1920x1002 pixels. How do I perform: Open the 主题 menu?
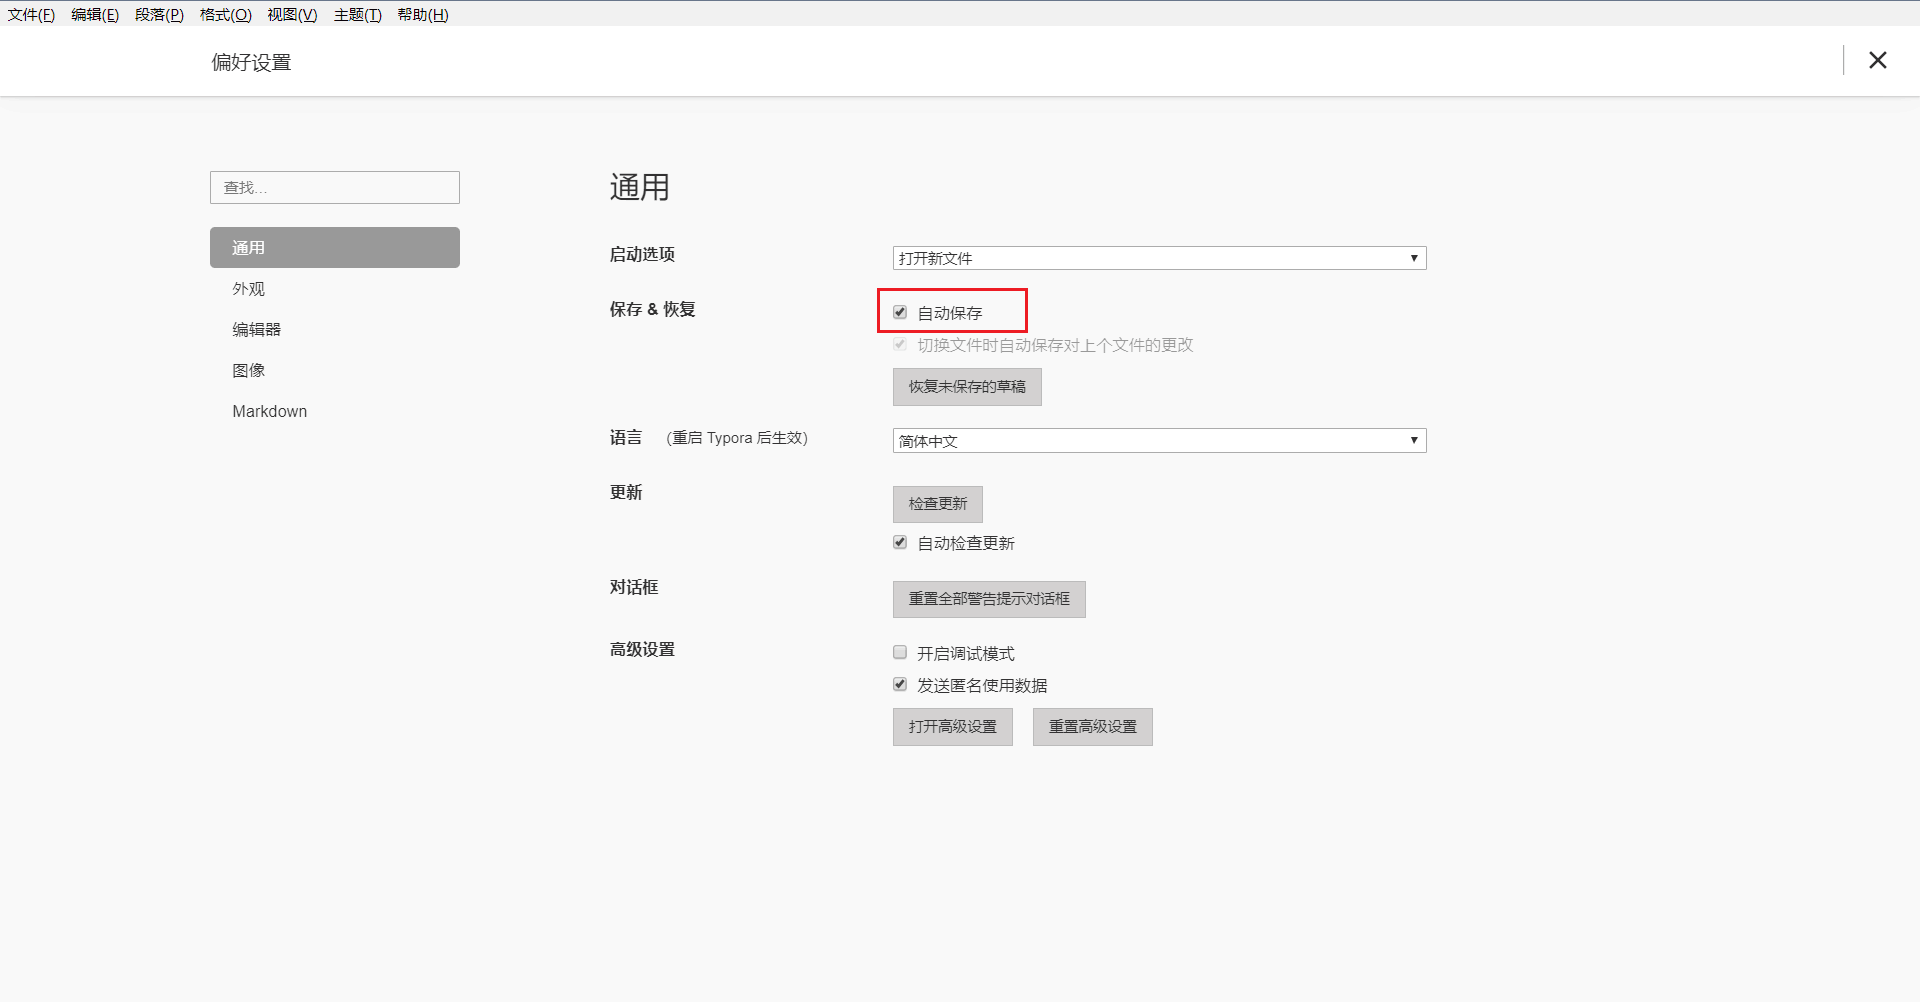click(x=357, y=15)
